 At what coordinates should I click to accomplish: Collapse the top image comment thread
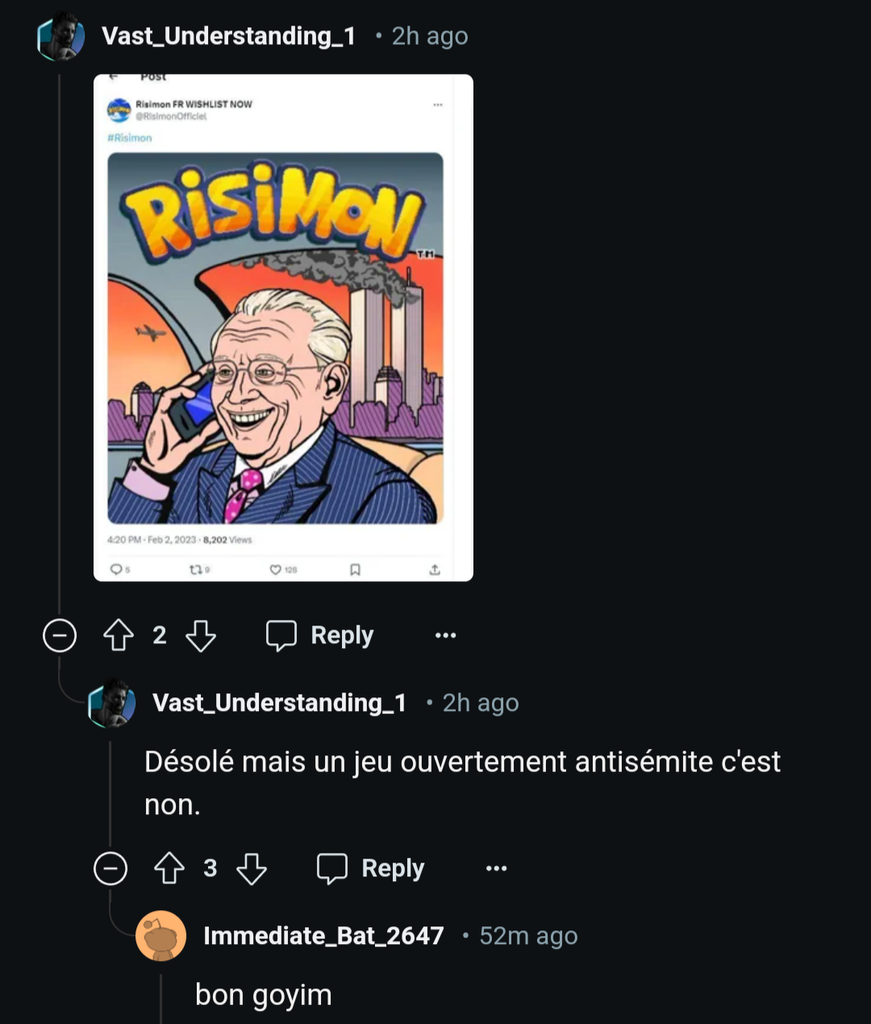[x=60, y=636]
